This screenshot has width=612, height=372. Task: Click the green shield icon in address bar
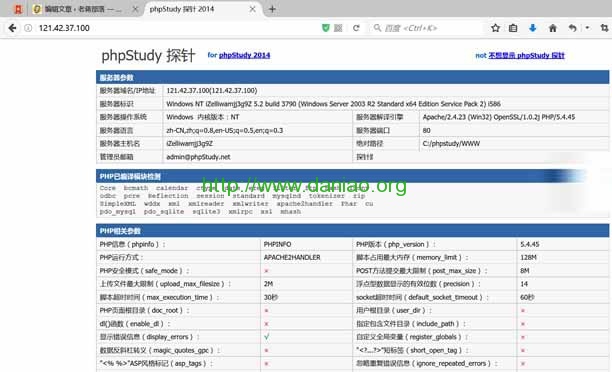[x=326, y=28]
